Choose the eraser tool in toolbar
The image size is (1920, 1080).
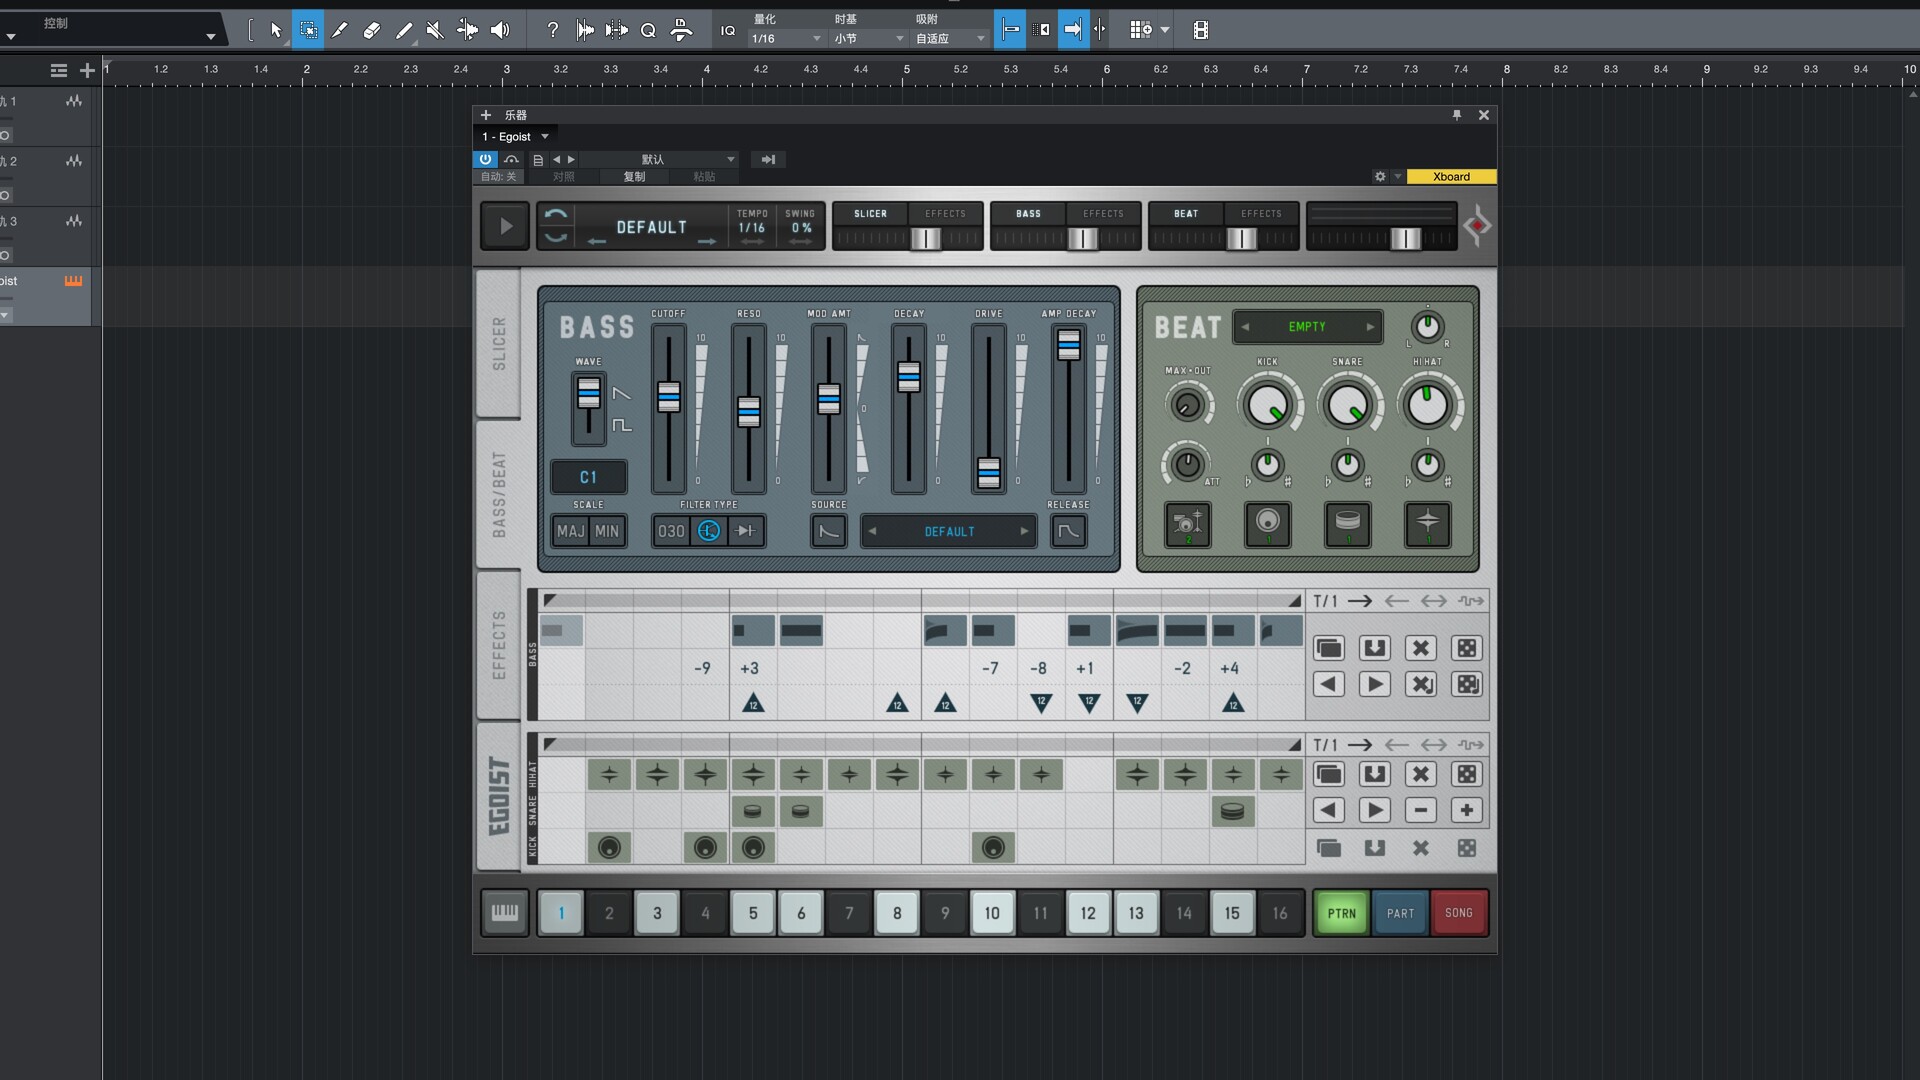(372, 30)
